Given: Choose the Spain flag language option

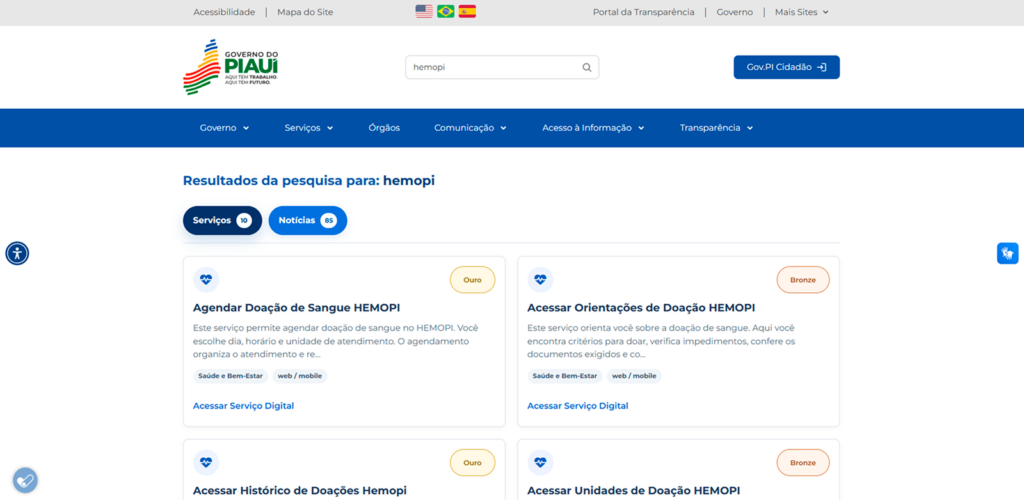Looking at the screenshot, I should tap(468, 11).
